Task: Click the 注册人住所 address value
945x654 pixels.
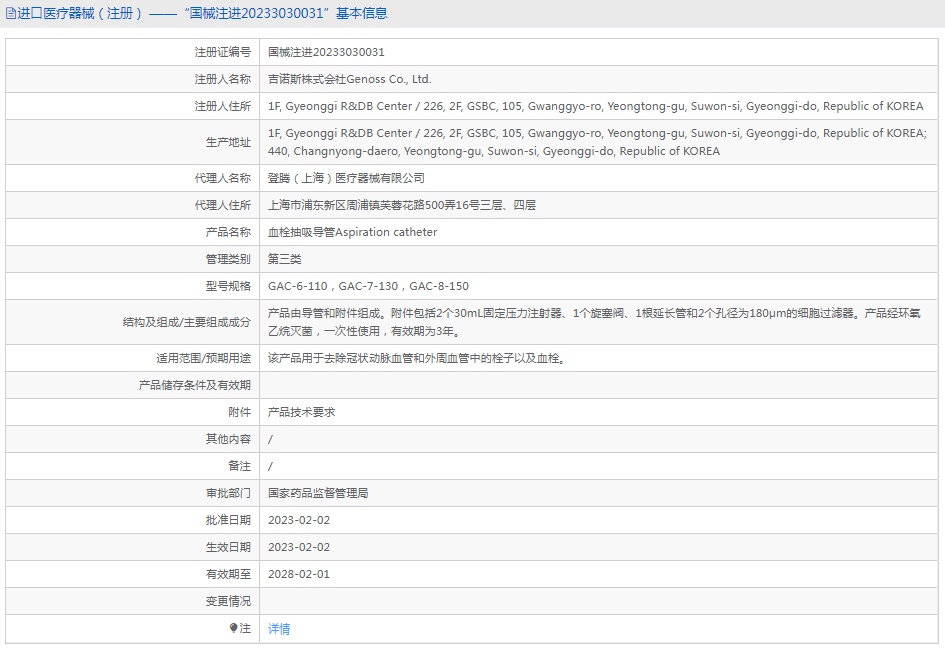Action: (x=595, y=106)
